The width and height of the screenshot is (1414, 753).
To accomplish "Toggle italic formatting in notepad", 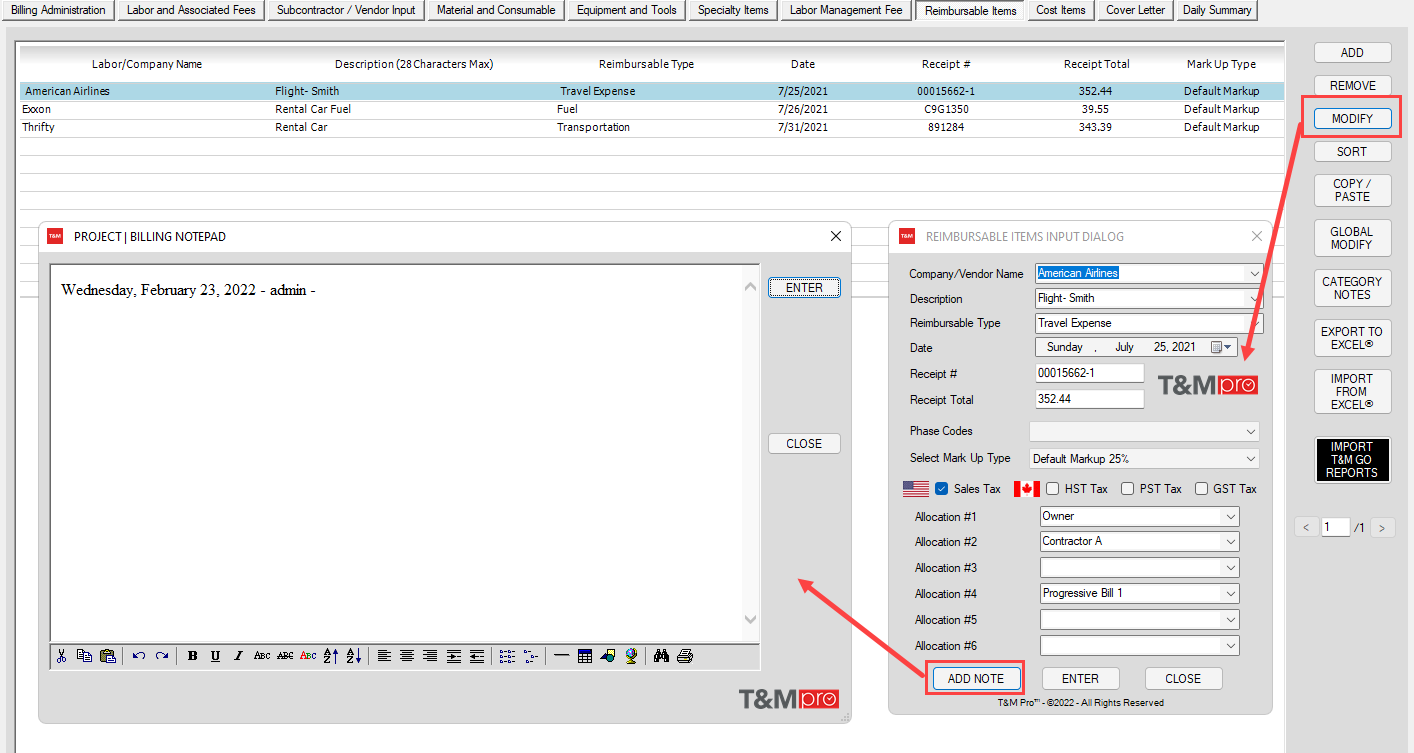I will tap(238, 656).
